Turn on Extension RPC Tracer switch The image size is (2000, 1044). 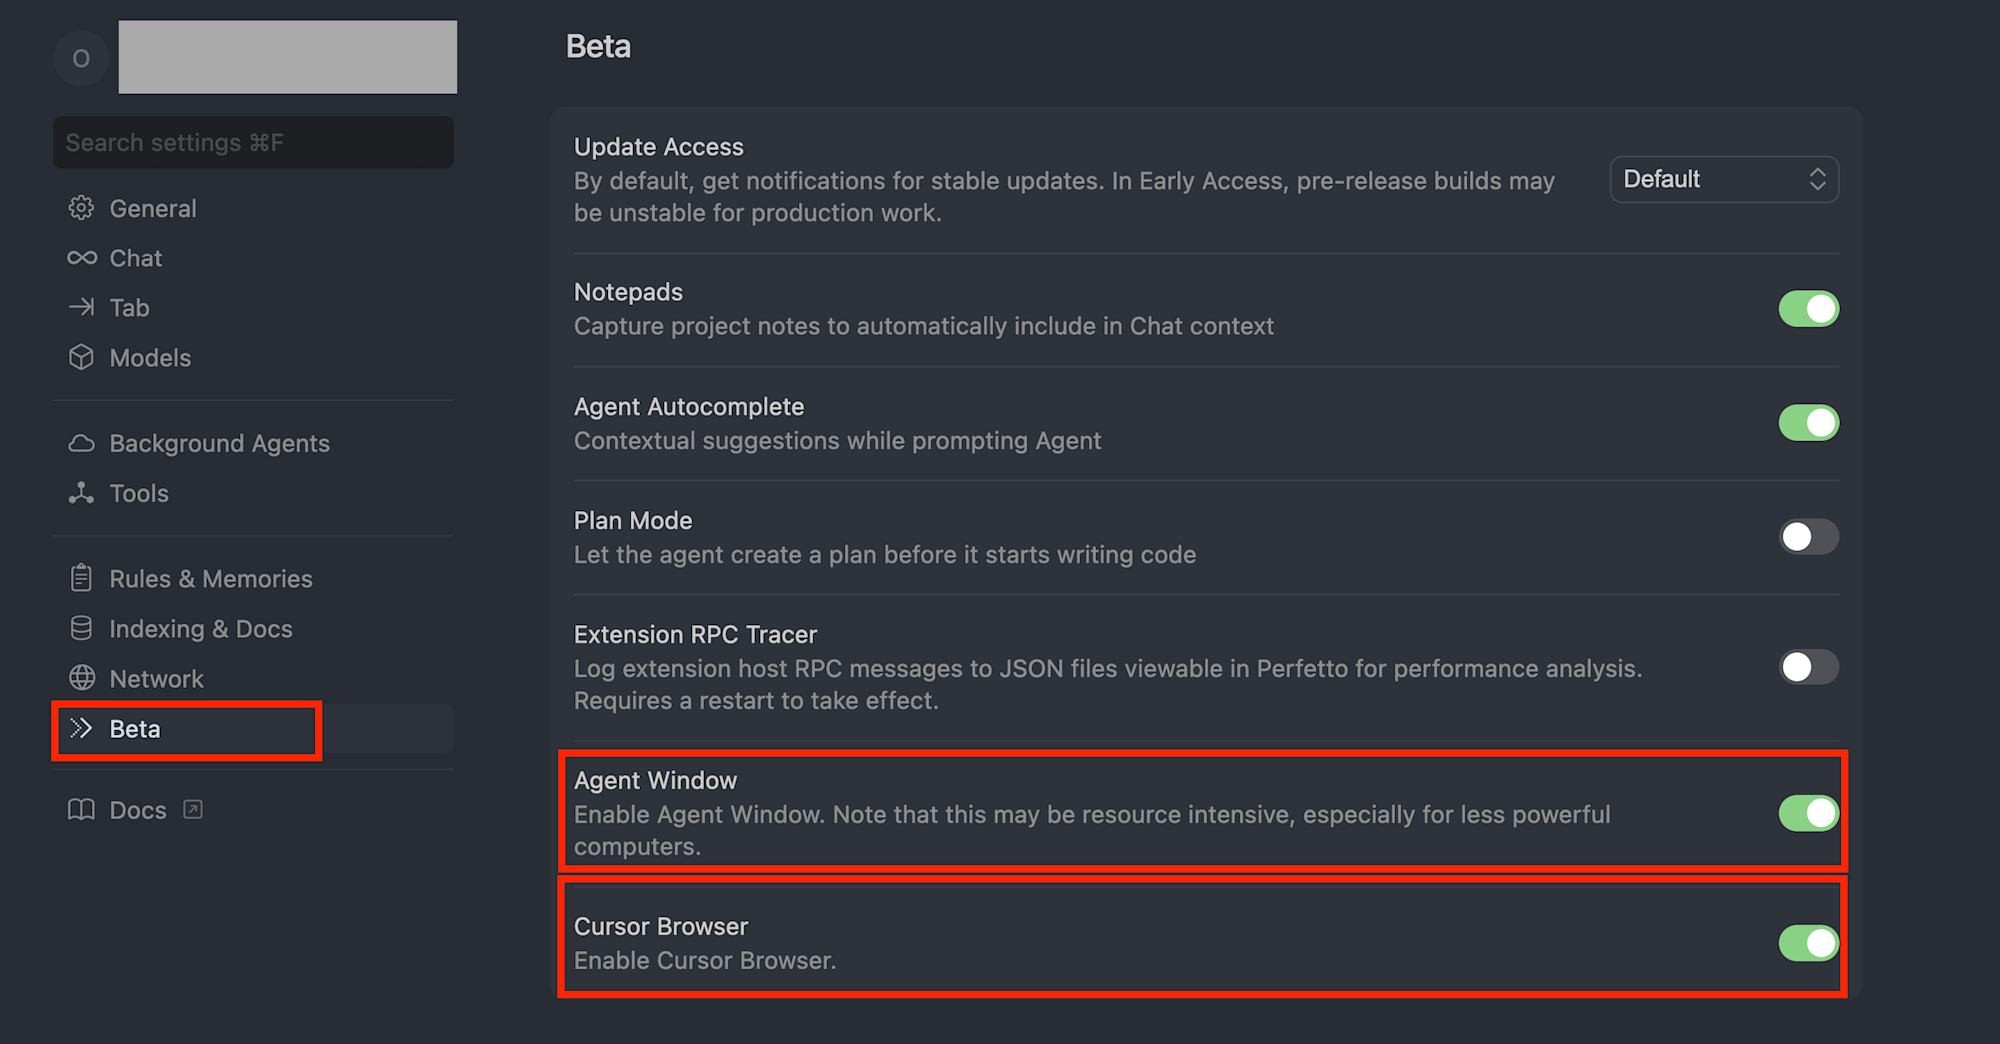[1808, 667]
